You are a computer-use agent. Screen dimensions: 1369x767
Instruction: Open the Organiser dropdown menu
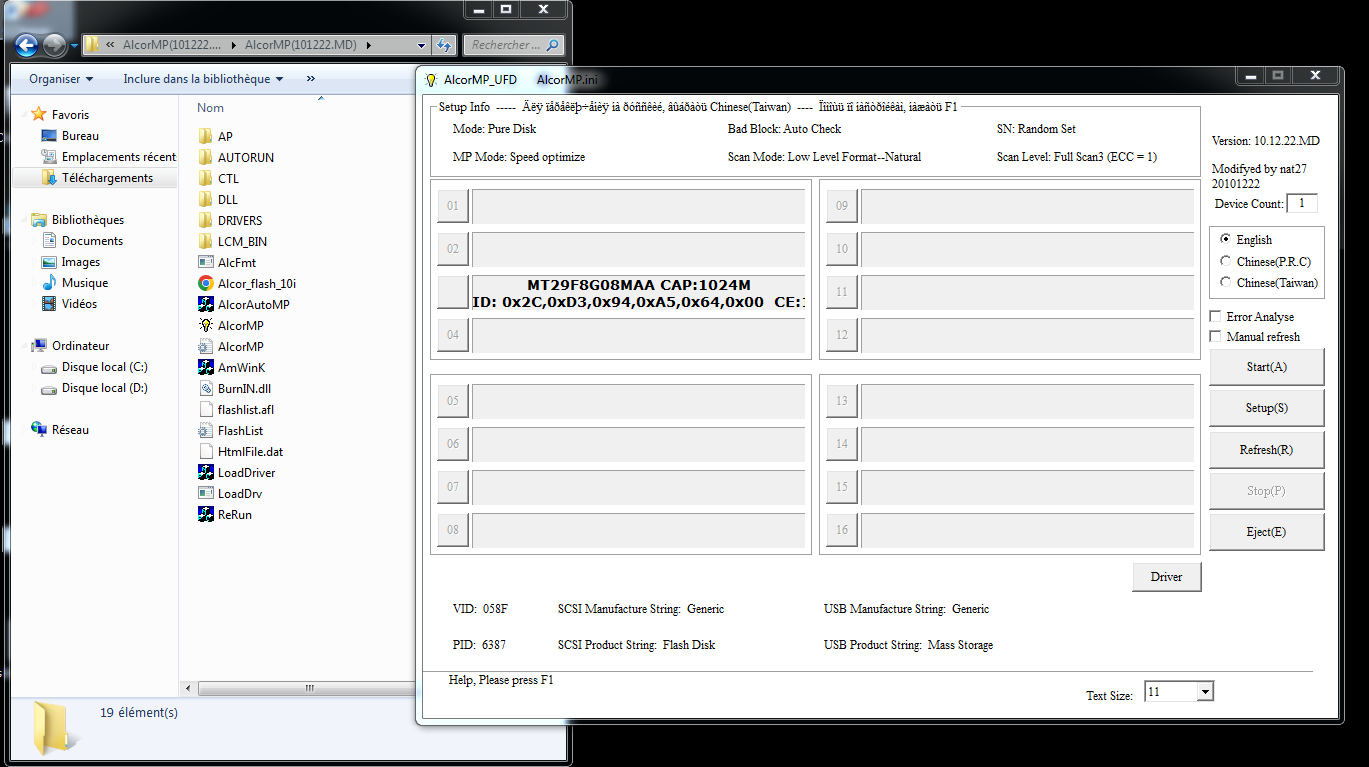(61, 79)
